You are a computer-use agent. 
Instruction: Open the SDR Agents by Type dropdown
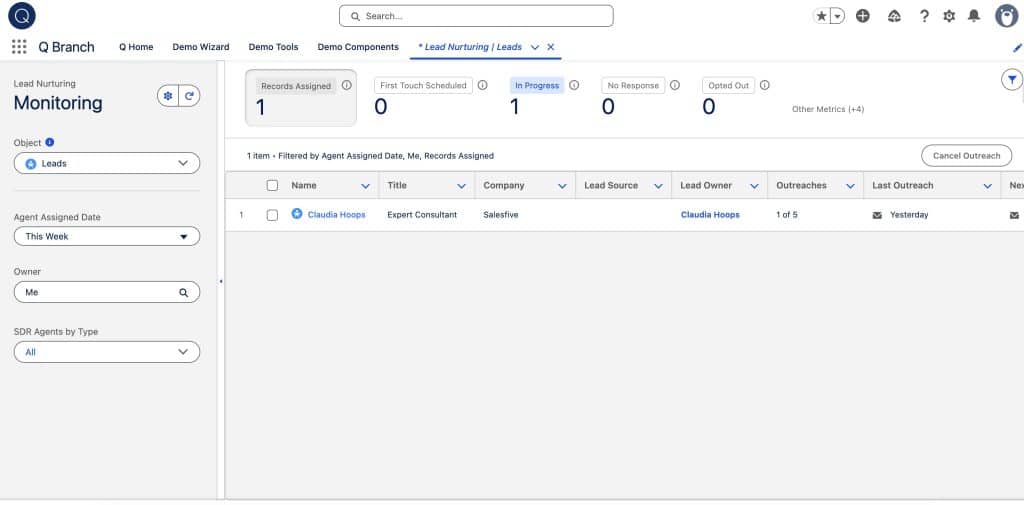coord(107,352)
